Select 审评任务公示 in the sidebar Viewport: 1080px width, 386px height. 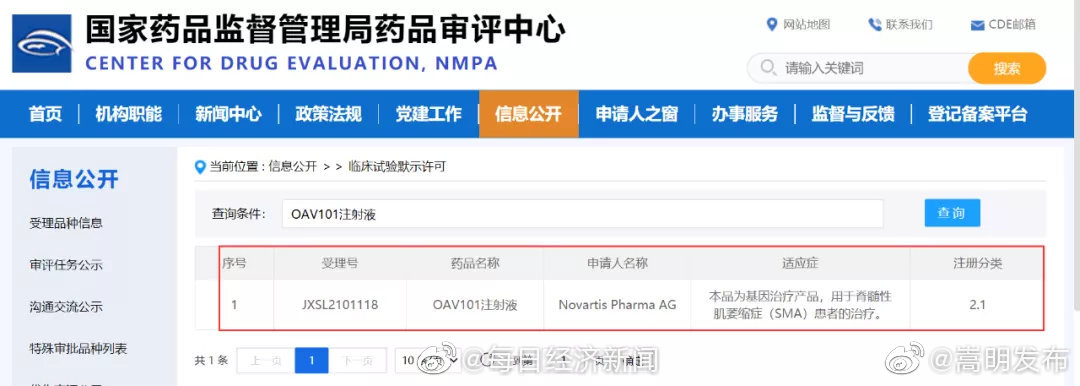[66, 265]
